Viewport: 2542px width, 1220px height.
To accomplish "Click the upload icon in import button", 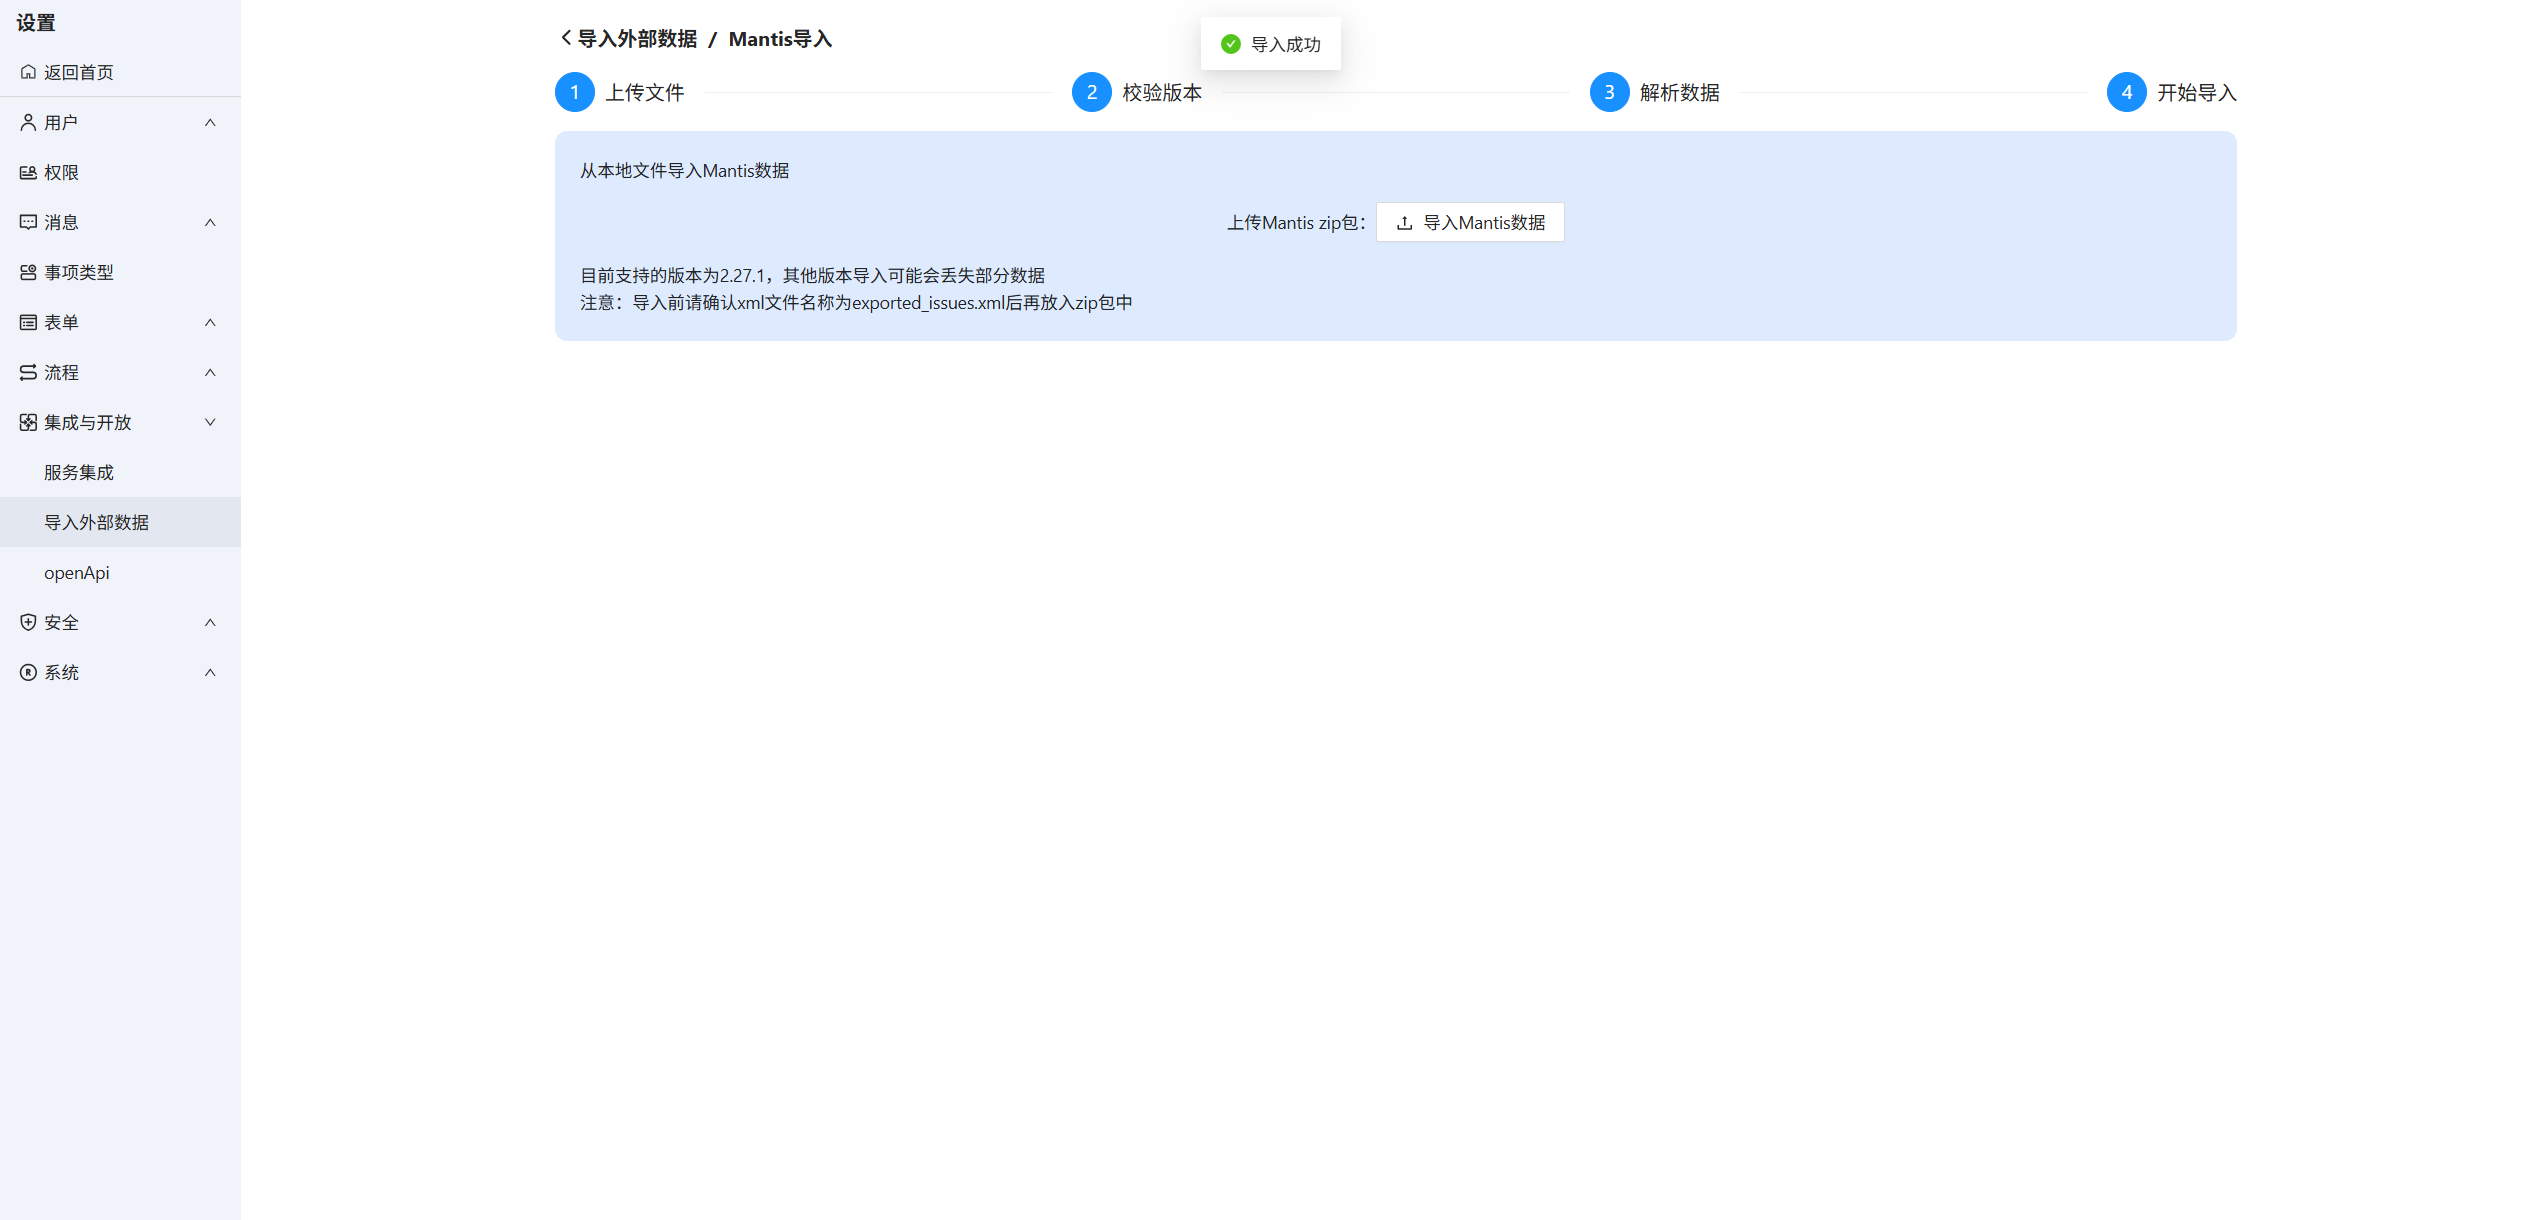I will point(1404,223).
